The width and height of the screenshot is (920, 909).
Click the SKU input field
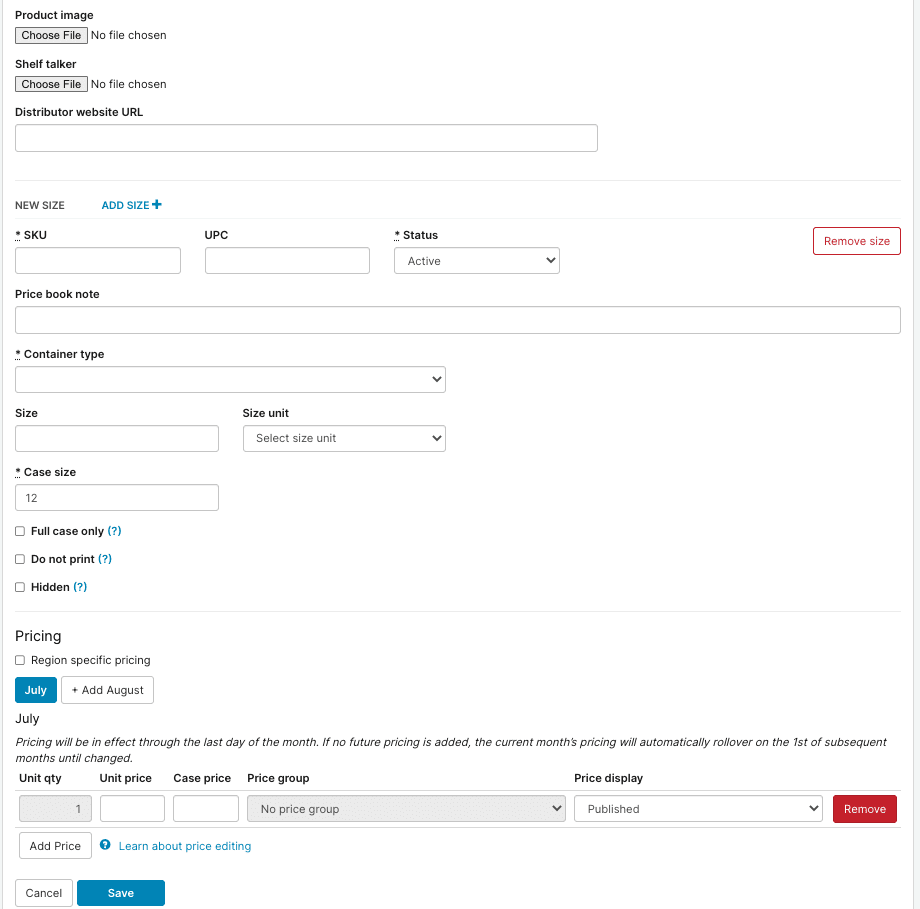point(98,261)
